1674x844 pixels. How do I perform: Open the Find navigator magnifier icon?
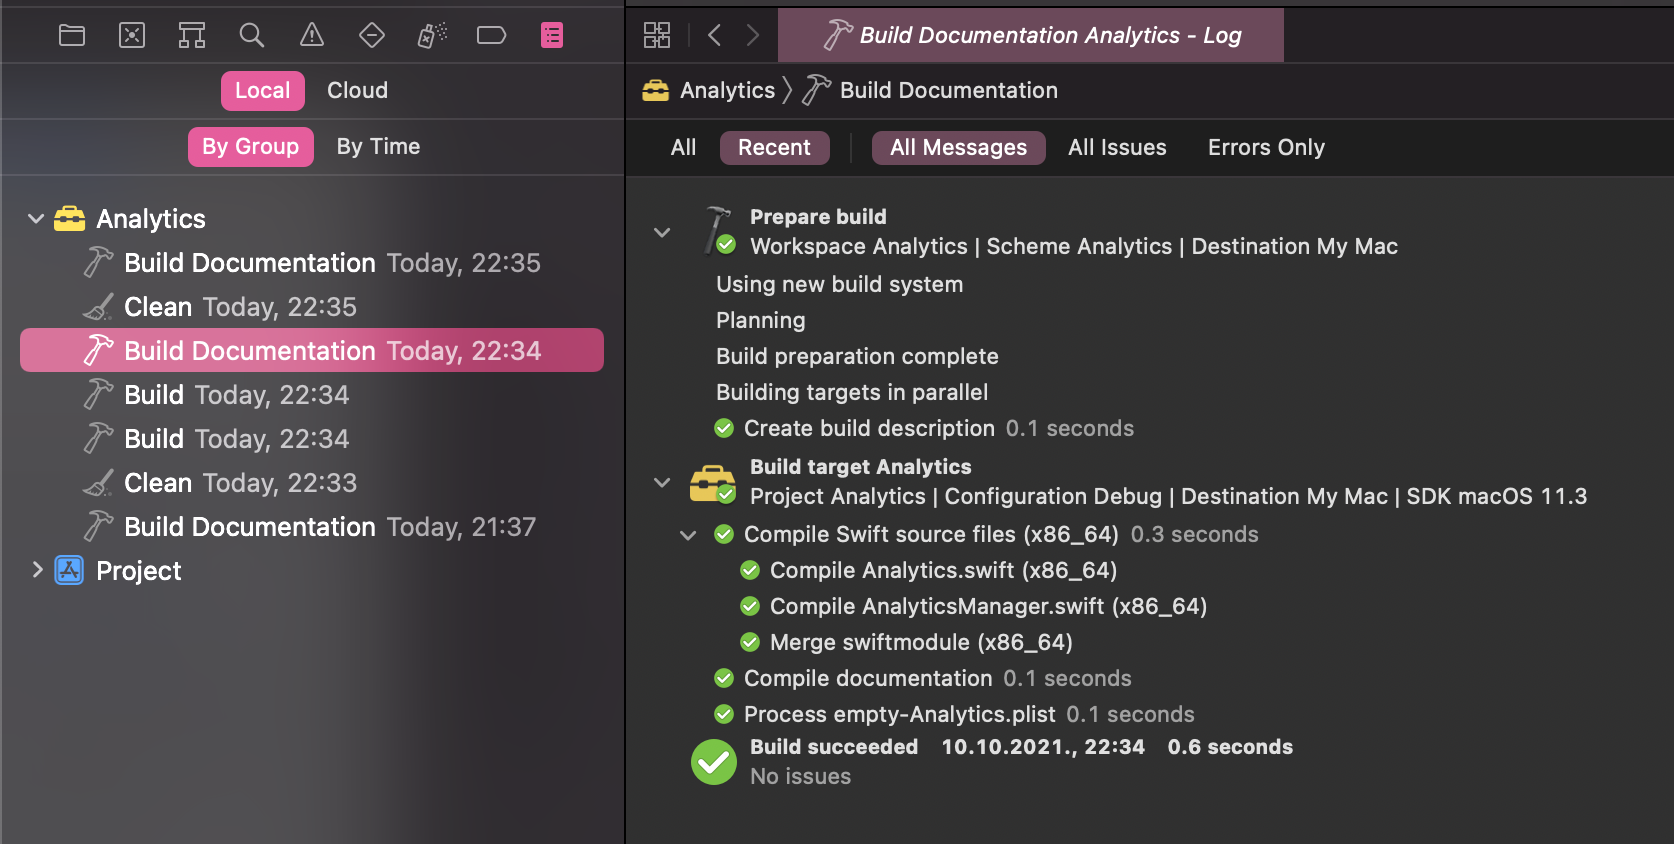(x=252, y=36)
